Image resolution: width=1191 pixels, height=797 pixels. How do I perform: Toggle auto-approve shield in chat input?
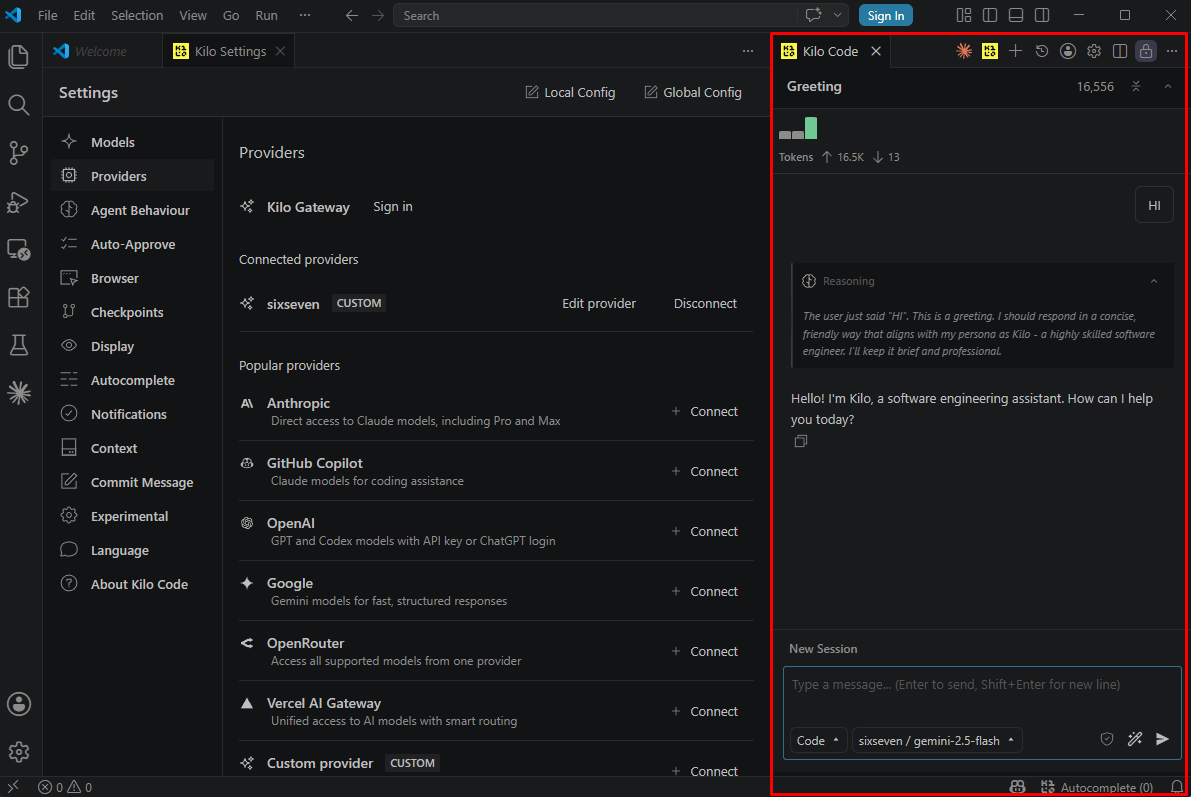coord(1107,739)
